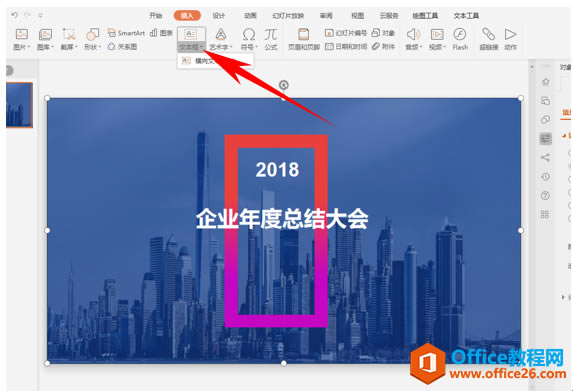
Task: Open the 绘图工具 (Drawing Tools) tab
Action: pos(425,15)
